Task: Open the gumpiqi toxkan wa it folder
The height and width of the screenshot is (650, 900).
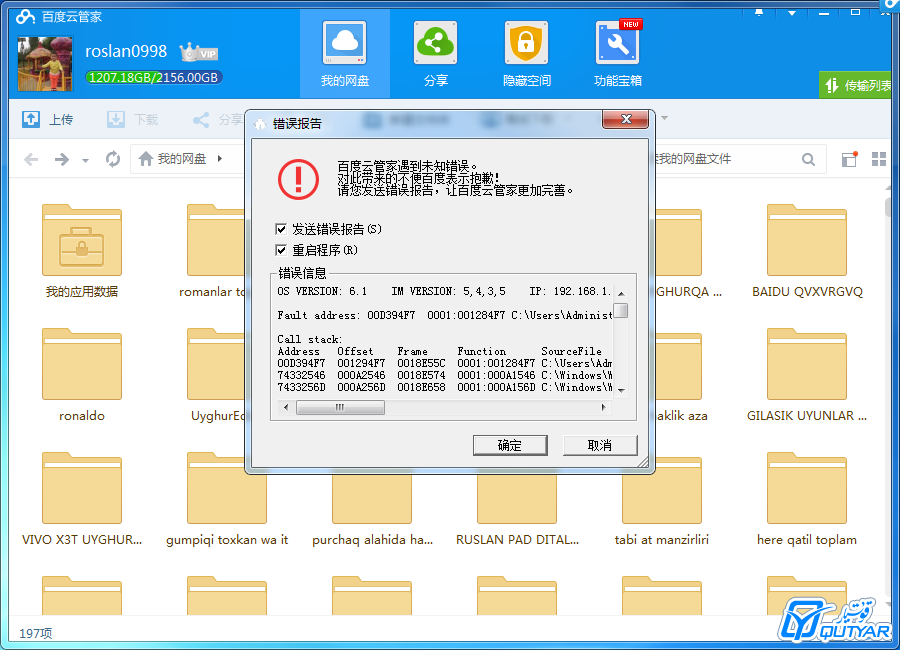Action: 227,489
